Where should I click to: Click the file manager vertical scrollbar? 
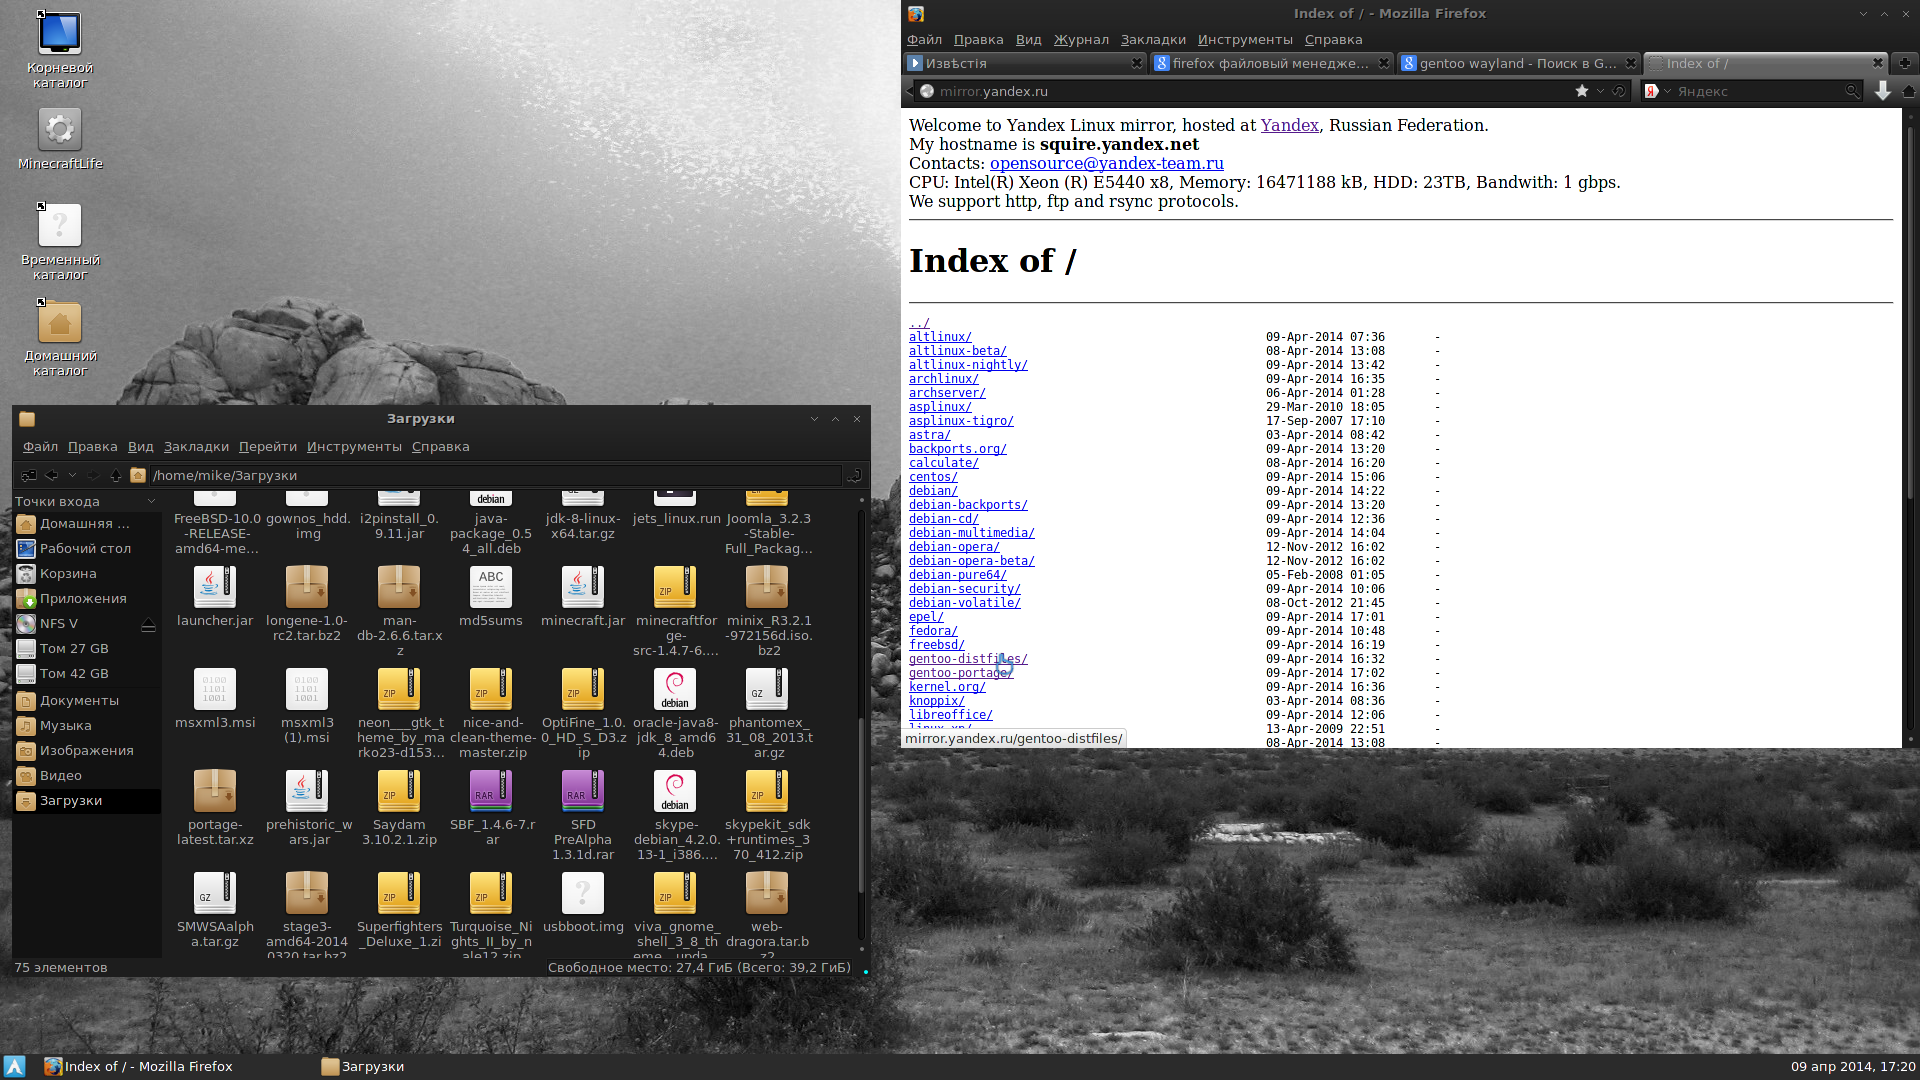point(862,804)
